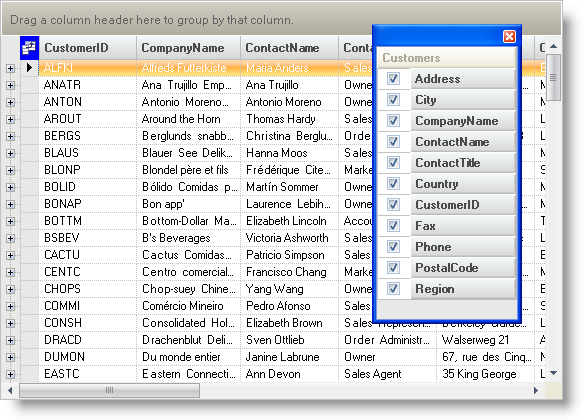
Task: Expand the AROUT row
Action: (x=10, y=119)
